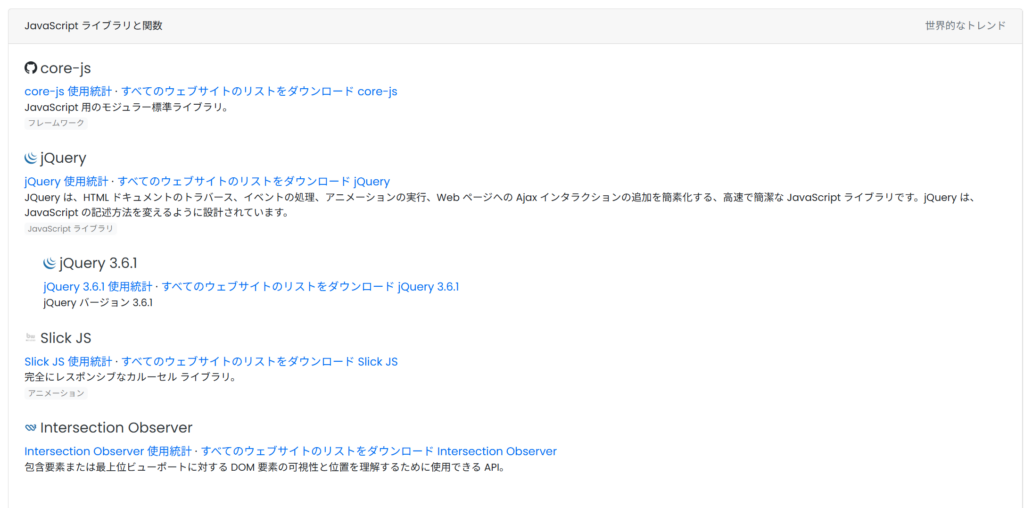The image size is (1024, 508).
Task: Open the core-js 使用統計 link
Action: tap(210, 91)
